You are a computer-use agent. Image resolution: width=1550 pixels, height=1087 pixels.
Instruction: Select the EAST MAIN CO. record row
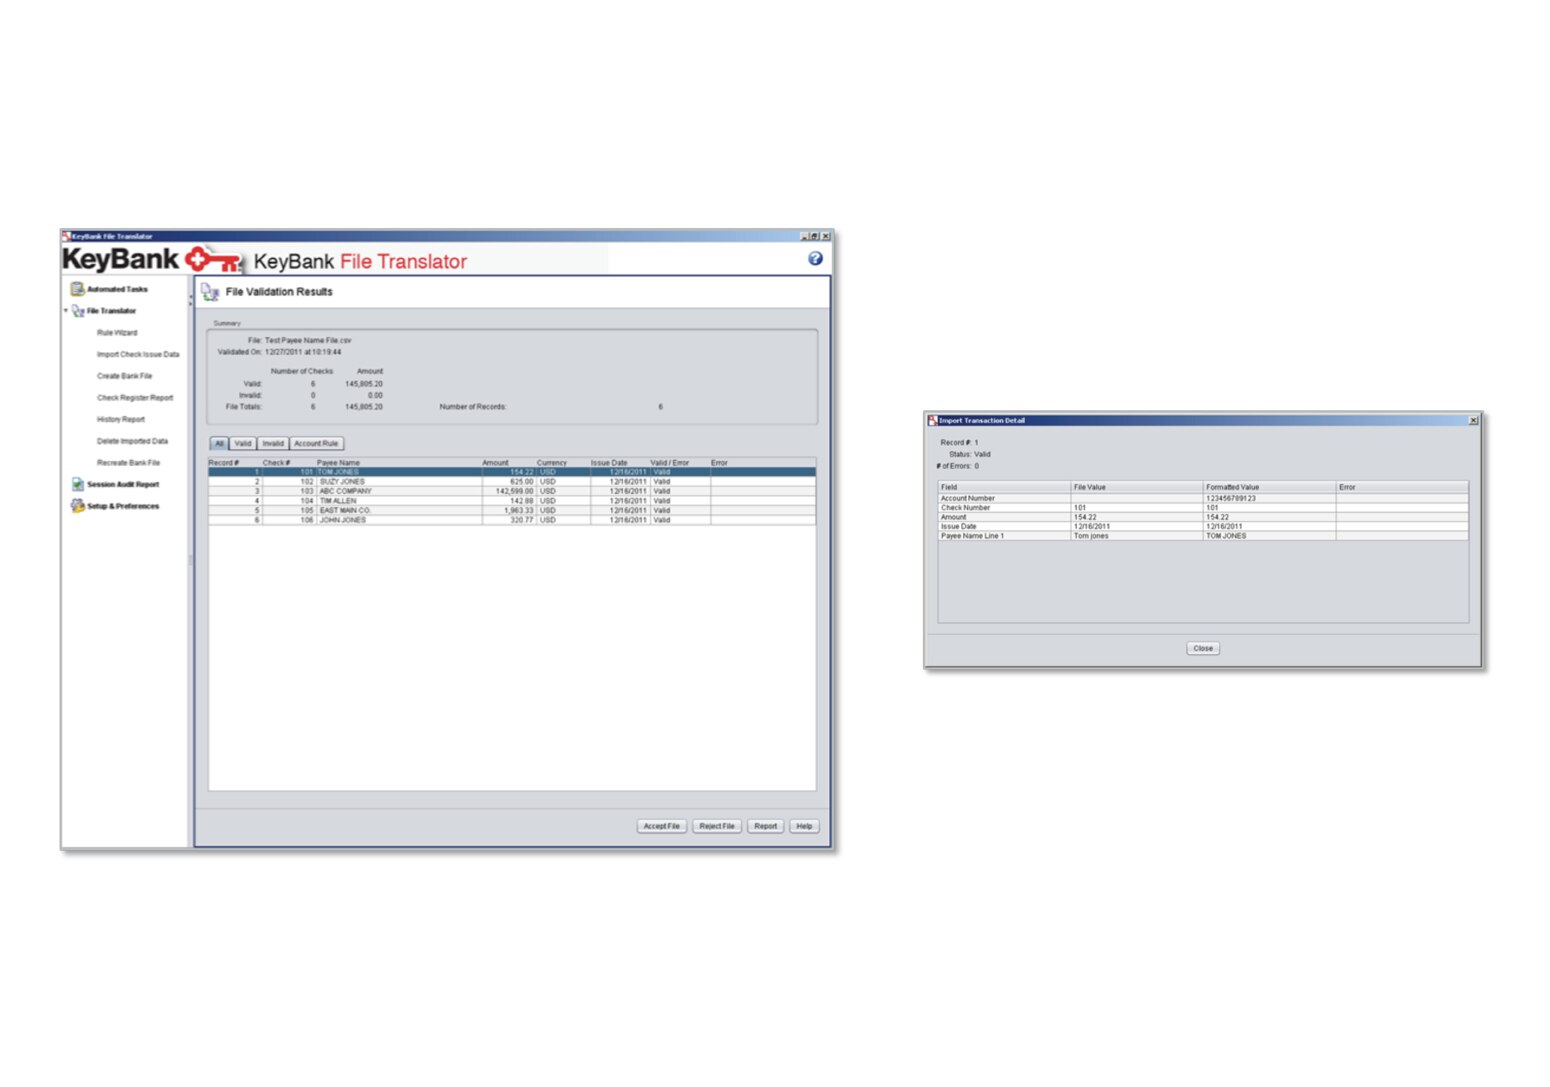511,511
